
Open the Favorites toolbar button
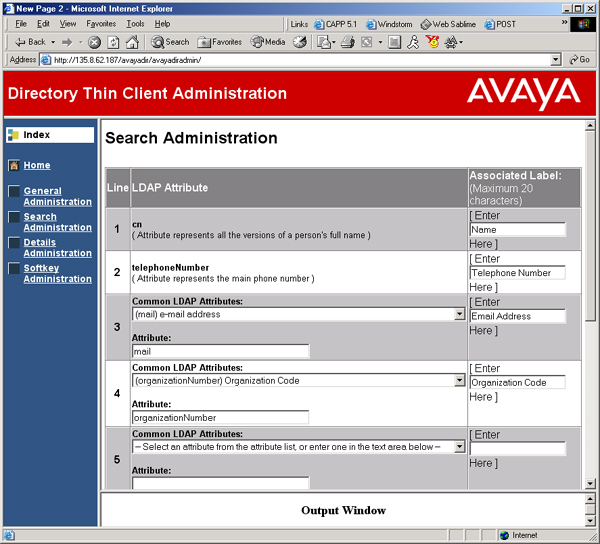coord(220,42)
